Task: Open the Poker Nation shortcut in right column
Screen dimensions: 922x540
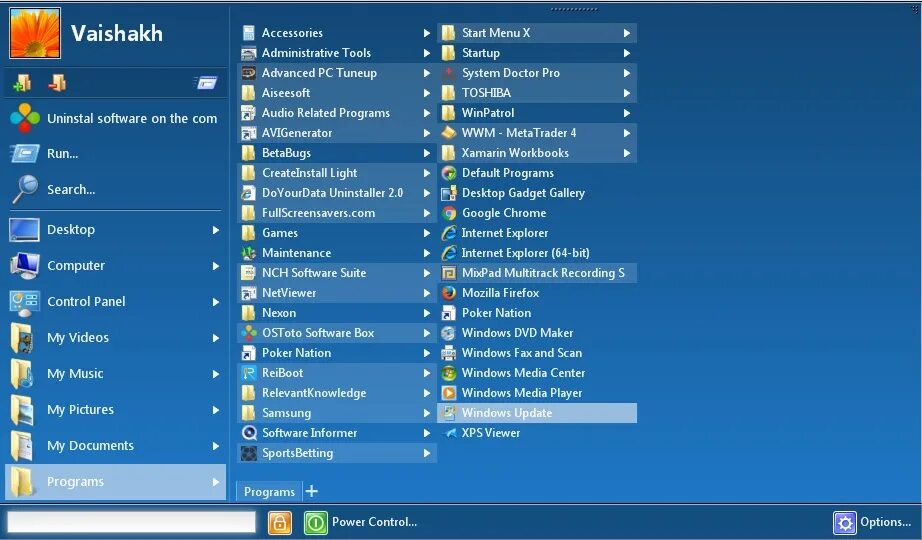Action: click(x=536, y=313)
